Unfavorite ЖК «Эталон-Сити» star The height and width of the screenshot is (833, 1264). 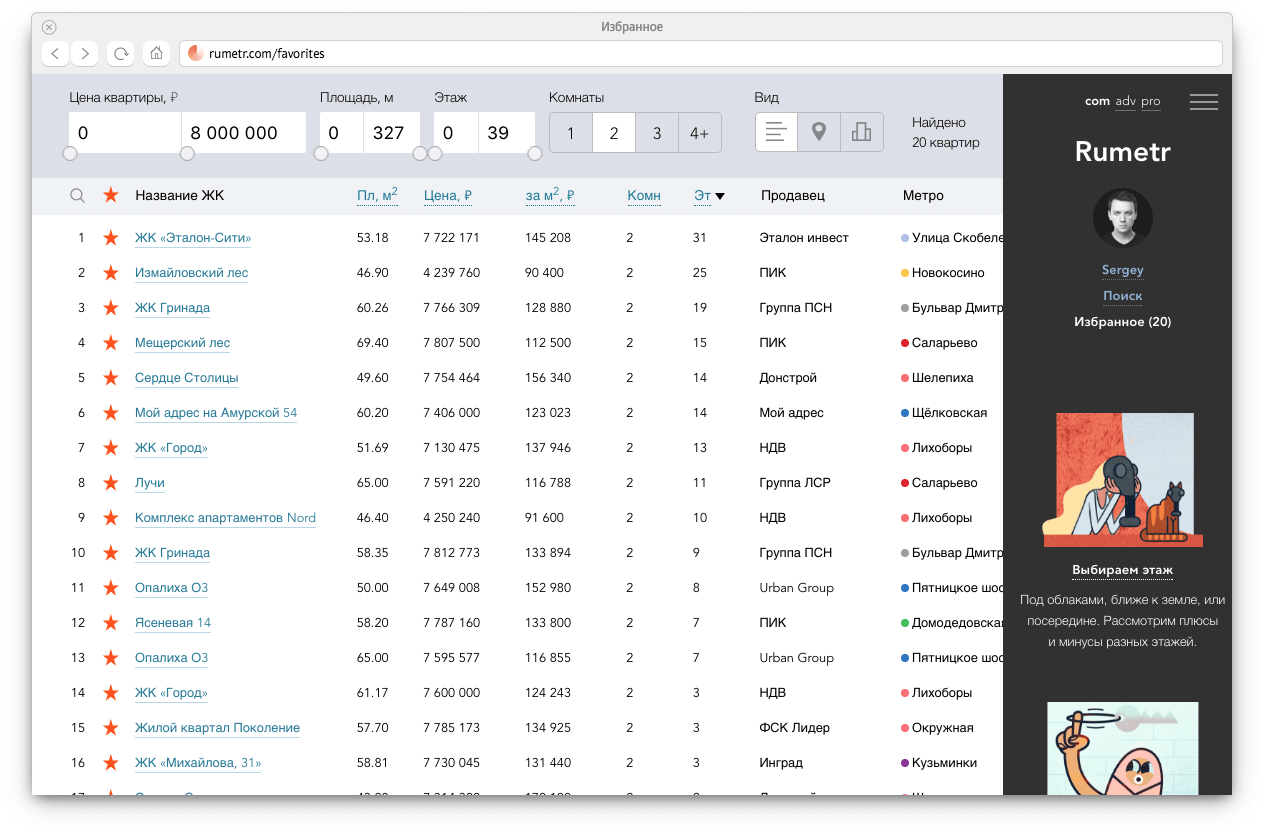111,238
